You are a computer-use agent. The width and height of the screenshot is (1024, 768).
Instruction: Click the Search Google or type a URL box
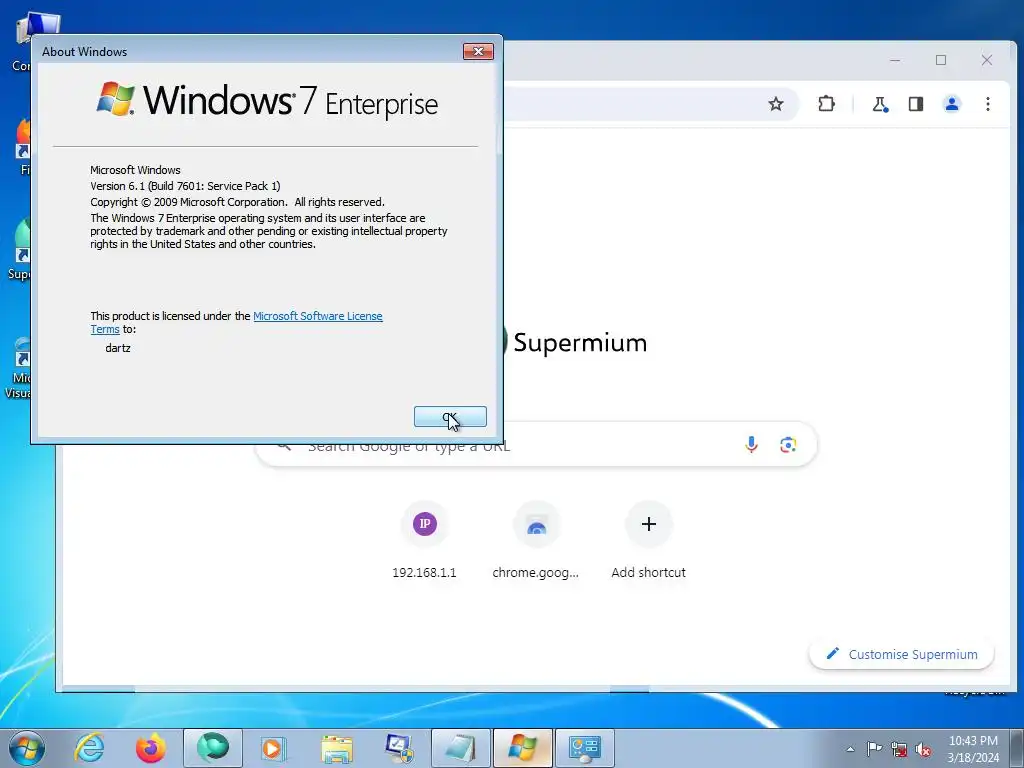click(x=536, y=445)
